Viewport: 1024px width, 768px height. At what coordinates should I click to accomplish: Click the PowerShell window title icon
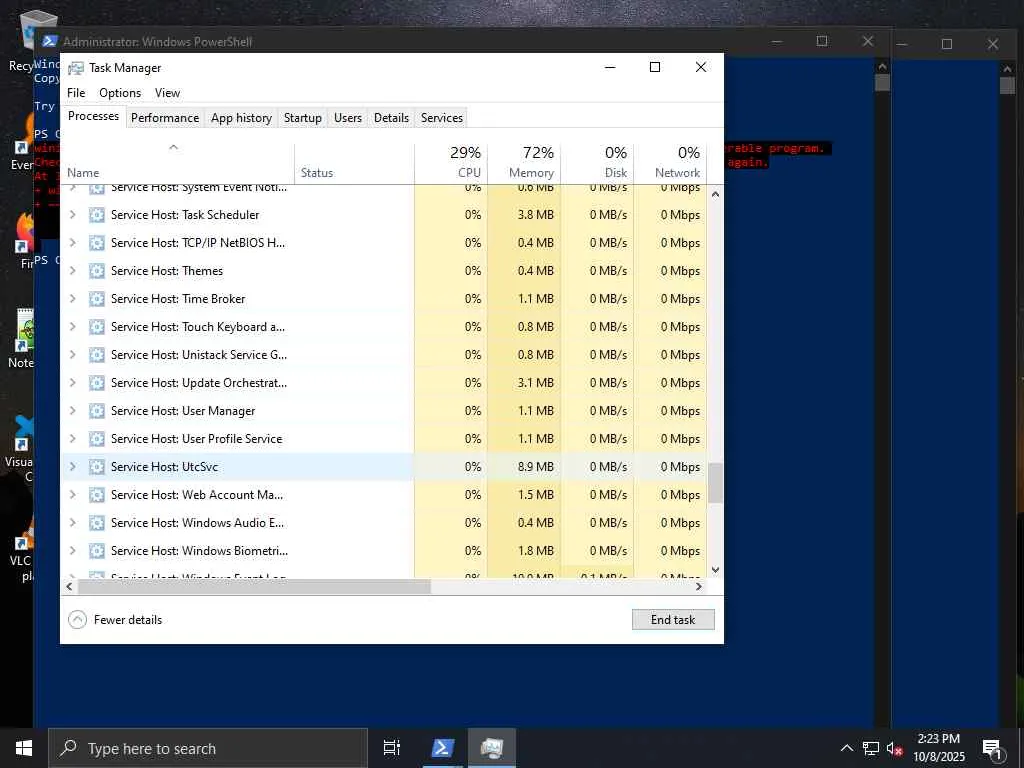[x=50, y=41]
